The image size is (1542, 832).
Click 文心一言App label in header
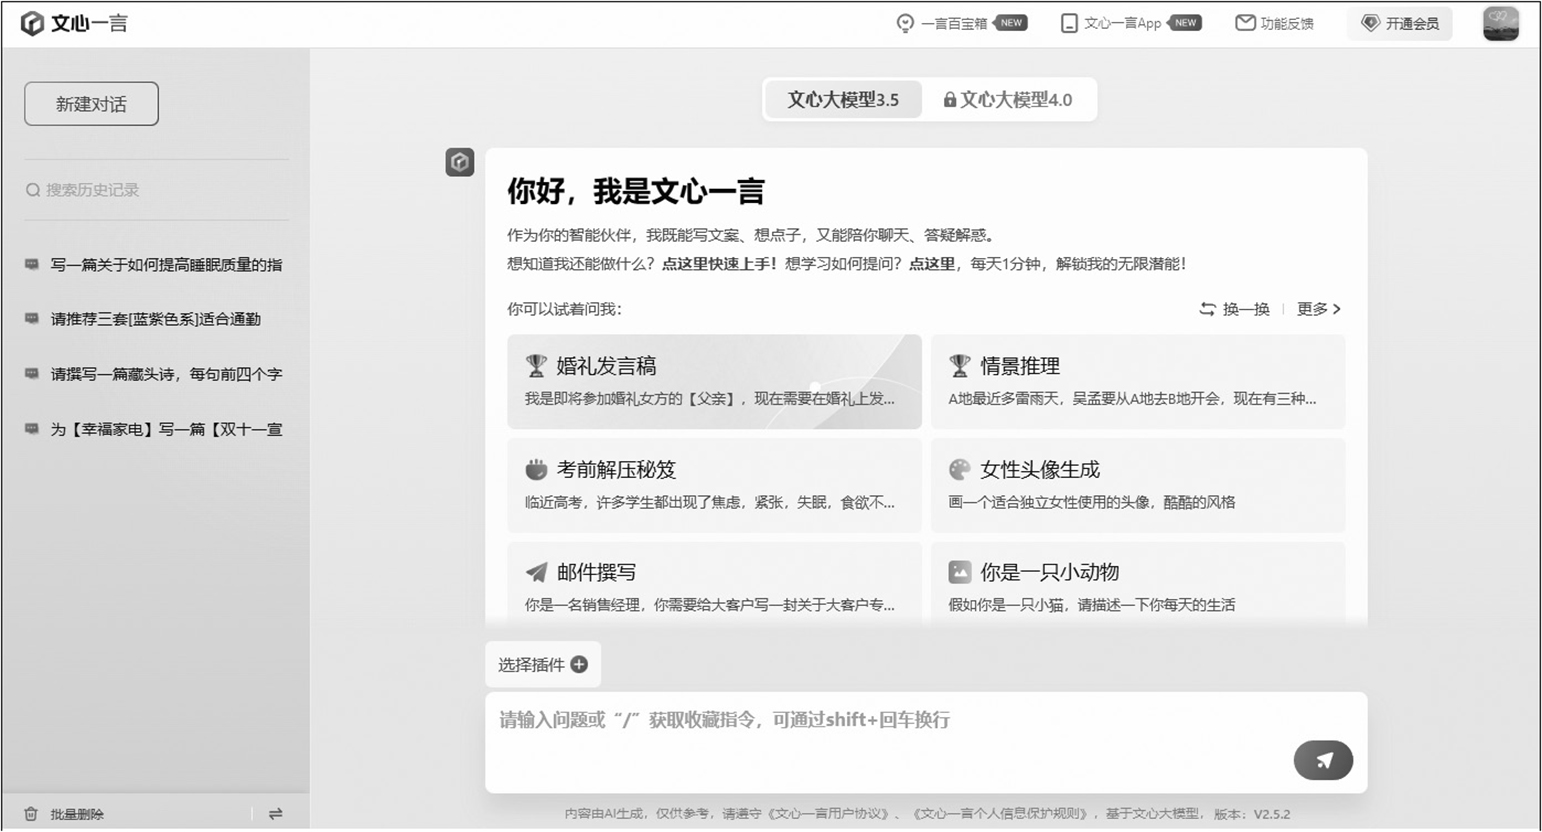click(x=1123, y=23)
